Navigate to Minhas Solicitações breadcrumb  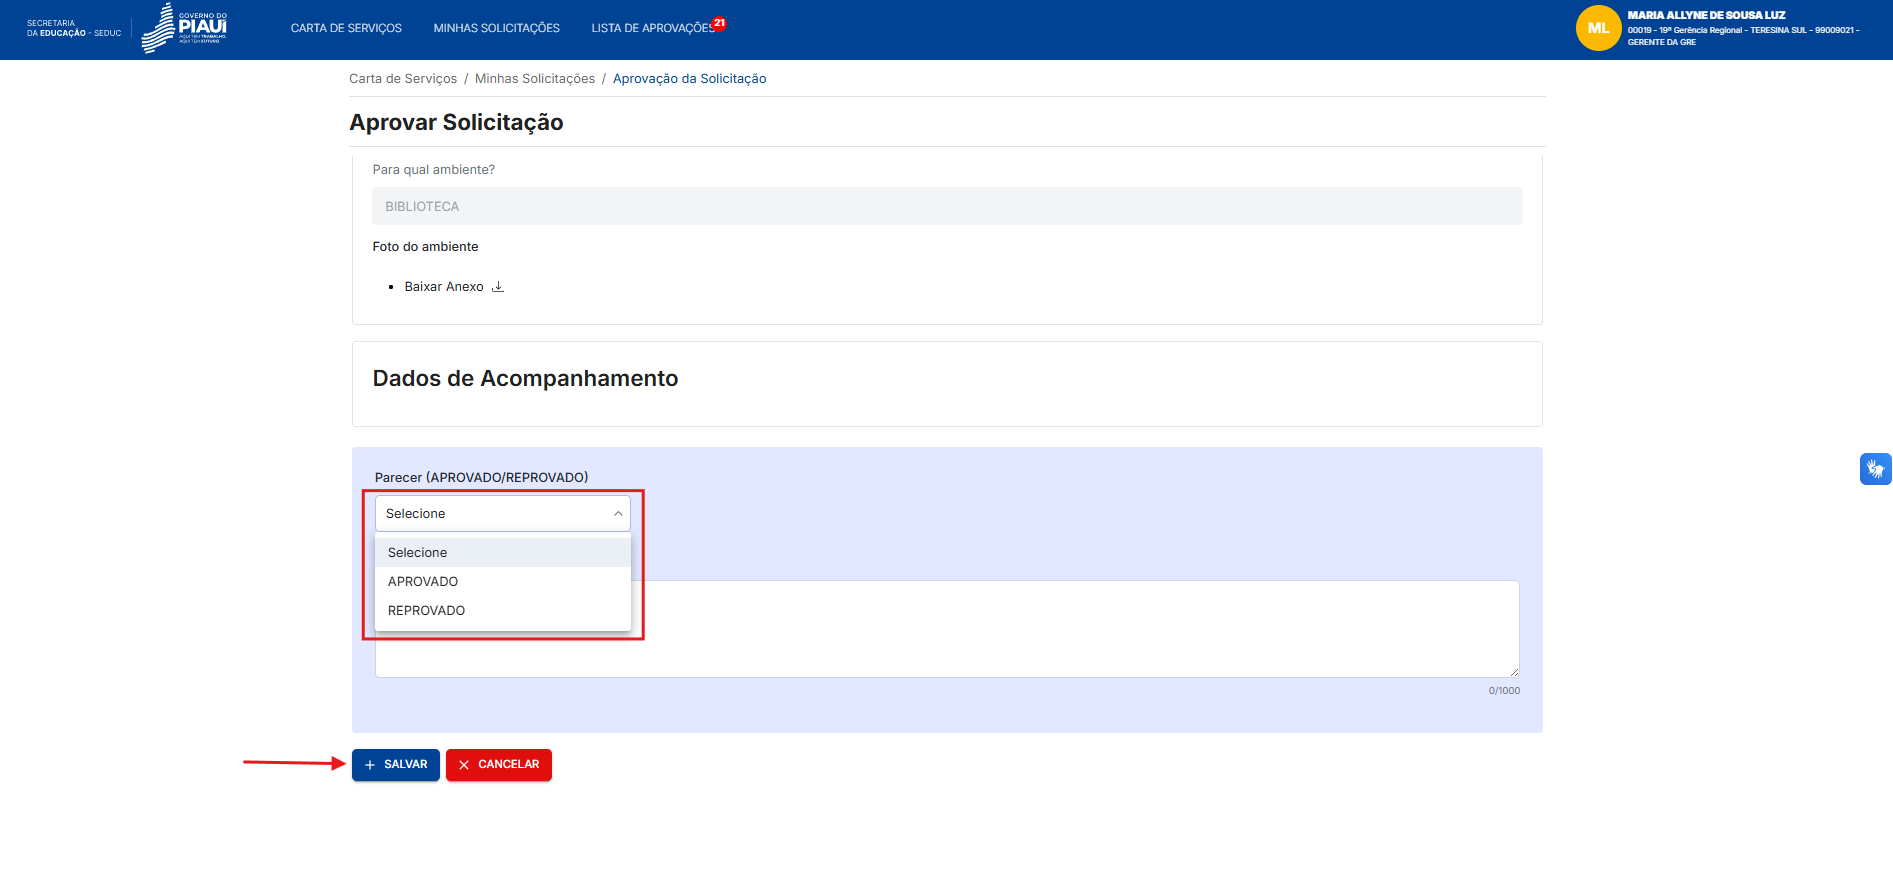(x=534, y=79)
